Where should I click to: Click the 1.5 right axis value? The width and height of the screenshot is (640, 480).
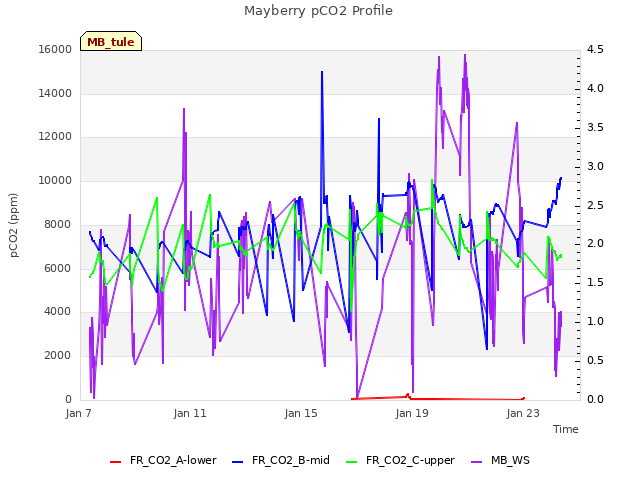point(595,282)
